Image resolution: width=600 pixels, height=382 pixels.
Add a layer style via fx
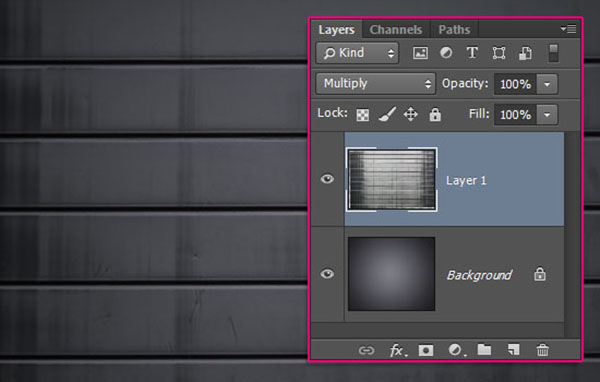pyautogui.click(x=398, y=350)
